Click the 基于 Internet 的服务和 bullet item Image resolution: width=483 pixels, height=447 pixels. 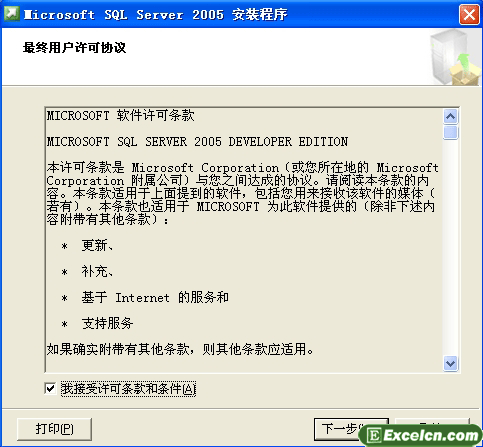click(155, 297)
